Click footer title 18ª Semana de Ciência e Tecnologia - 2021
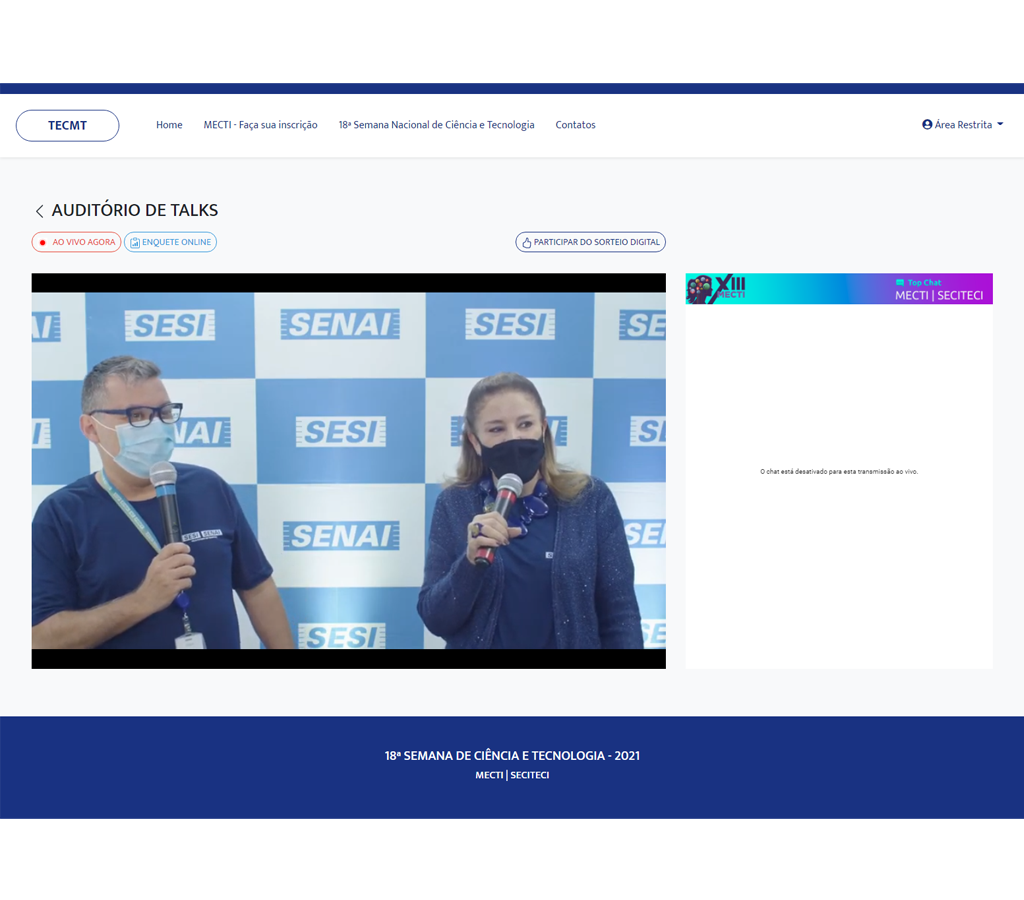The height and width of the screenshot is (900, 1024). point(512,756)
